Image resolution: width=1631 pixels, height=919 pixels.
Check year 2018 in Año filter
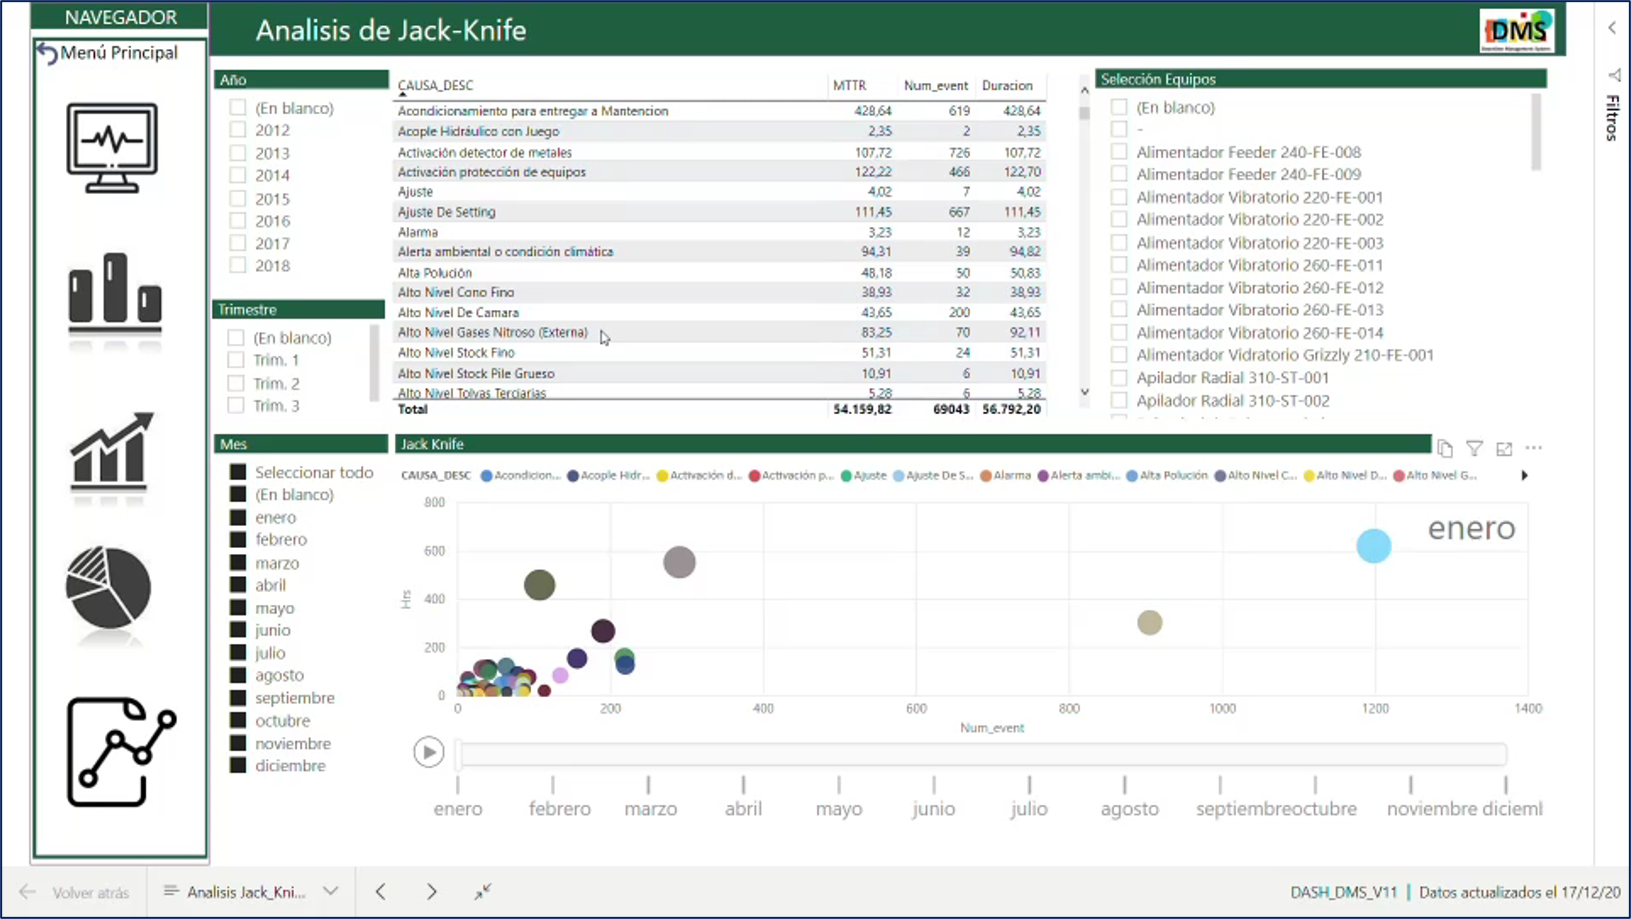point(237,265)
